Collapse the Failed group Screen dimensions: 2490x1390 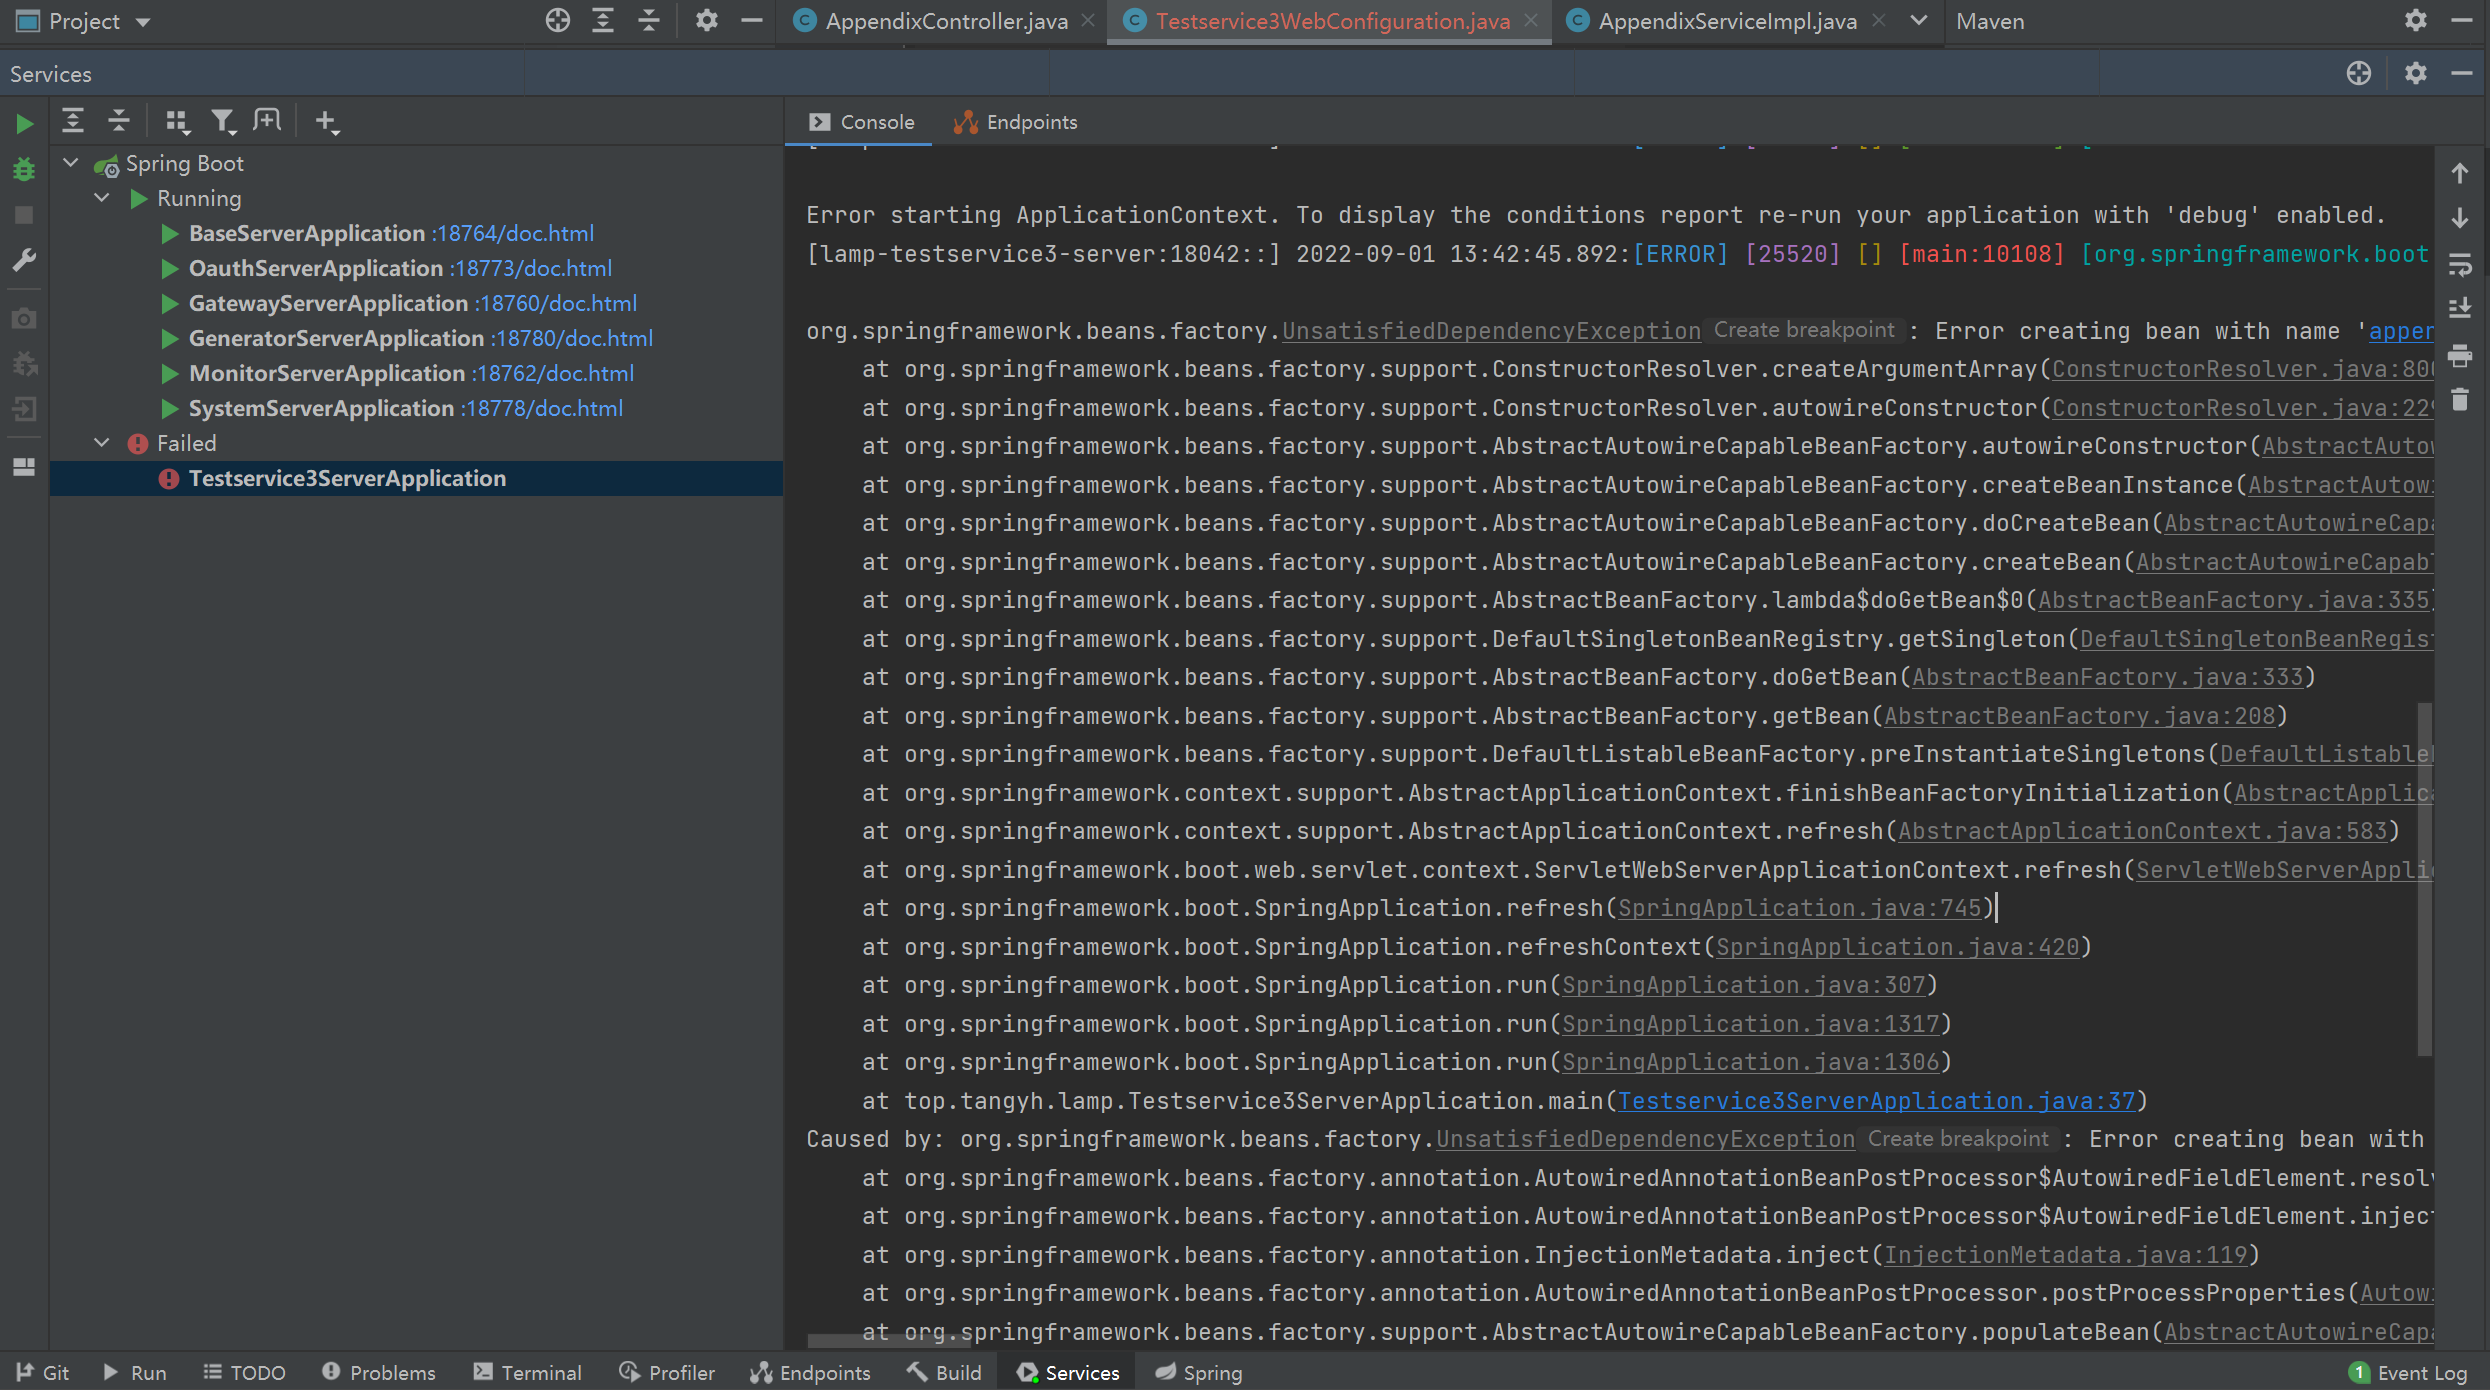[101, 442]
